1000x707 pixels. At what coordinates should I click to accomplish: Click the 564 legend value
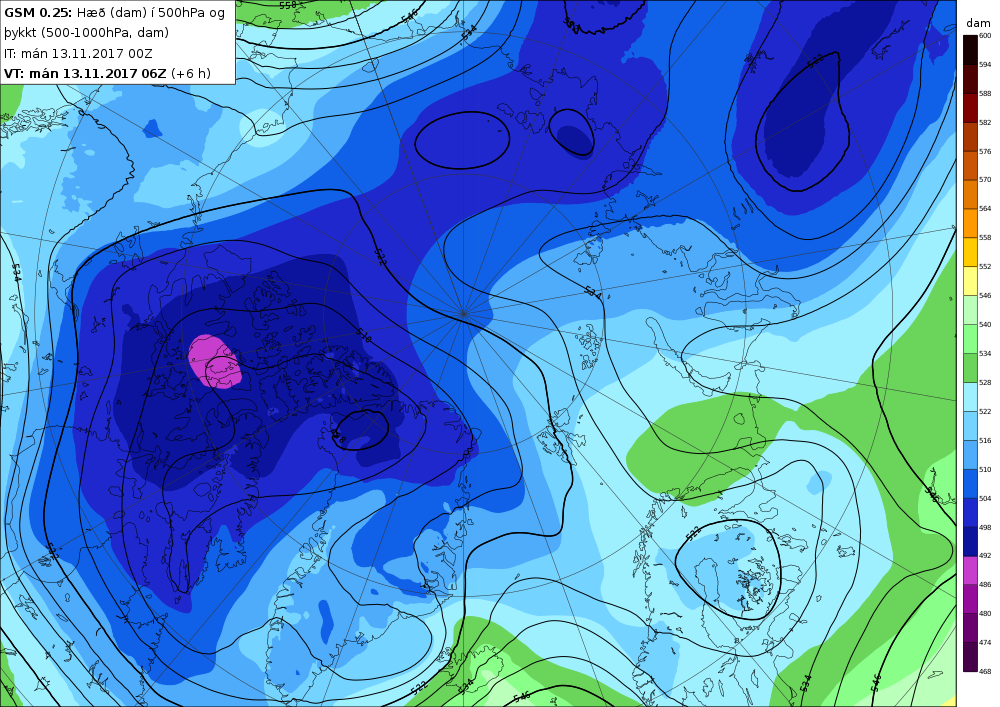tap(985, 208)
